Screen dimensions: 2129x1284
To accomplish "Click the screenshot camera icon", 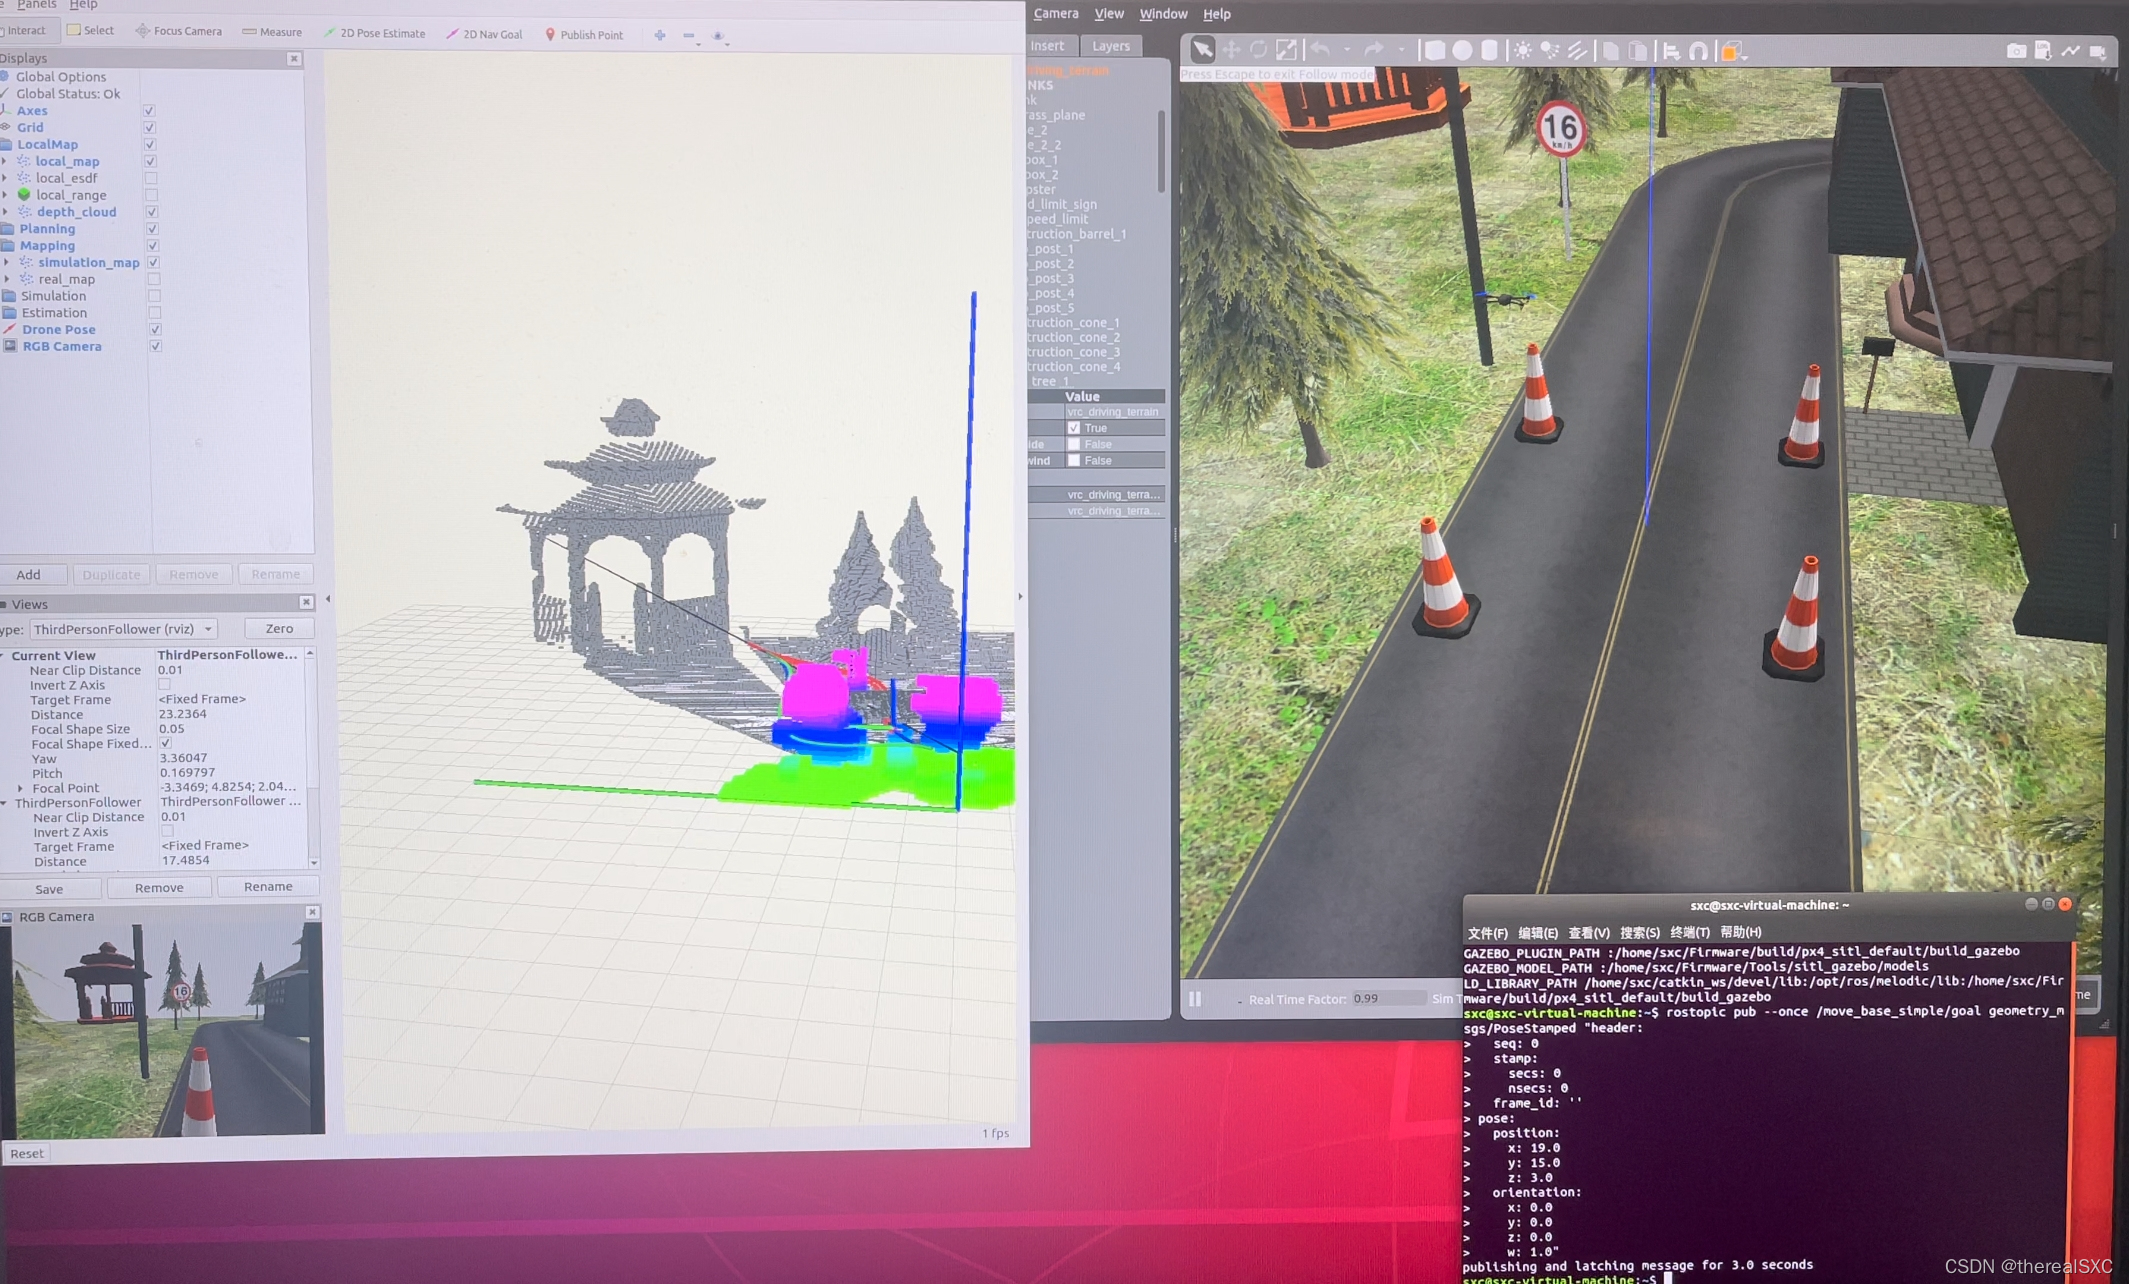I will point(2015,51).
